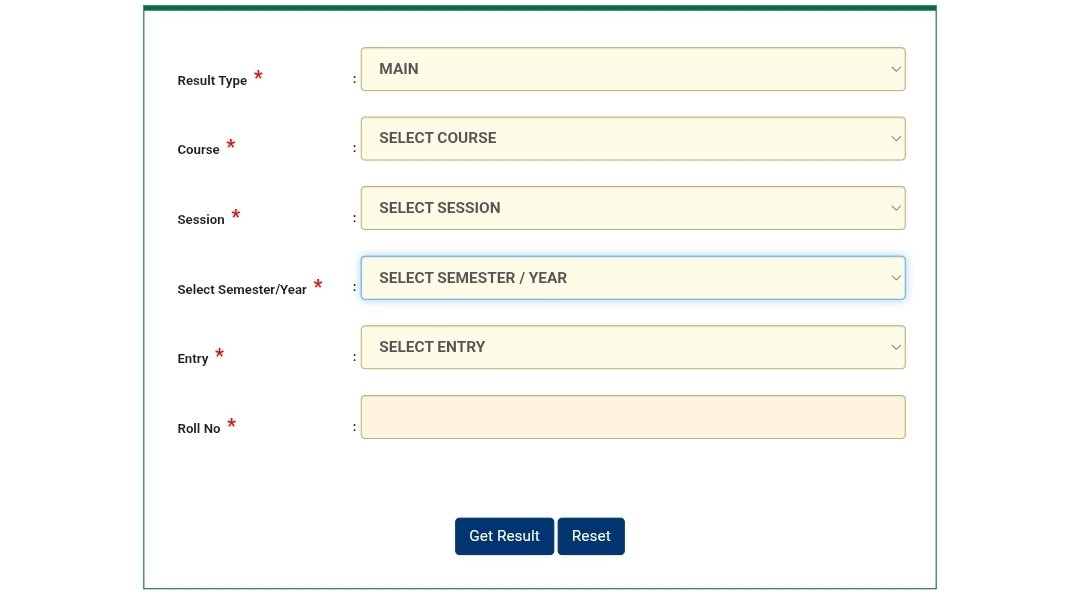Screen dimensions: 1079x593
Task: Click the Session field label
Action: [x=201, y=220]
